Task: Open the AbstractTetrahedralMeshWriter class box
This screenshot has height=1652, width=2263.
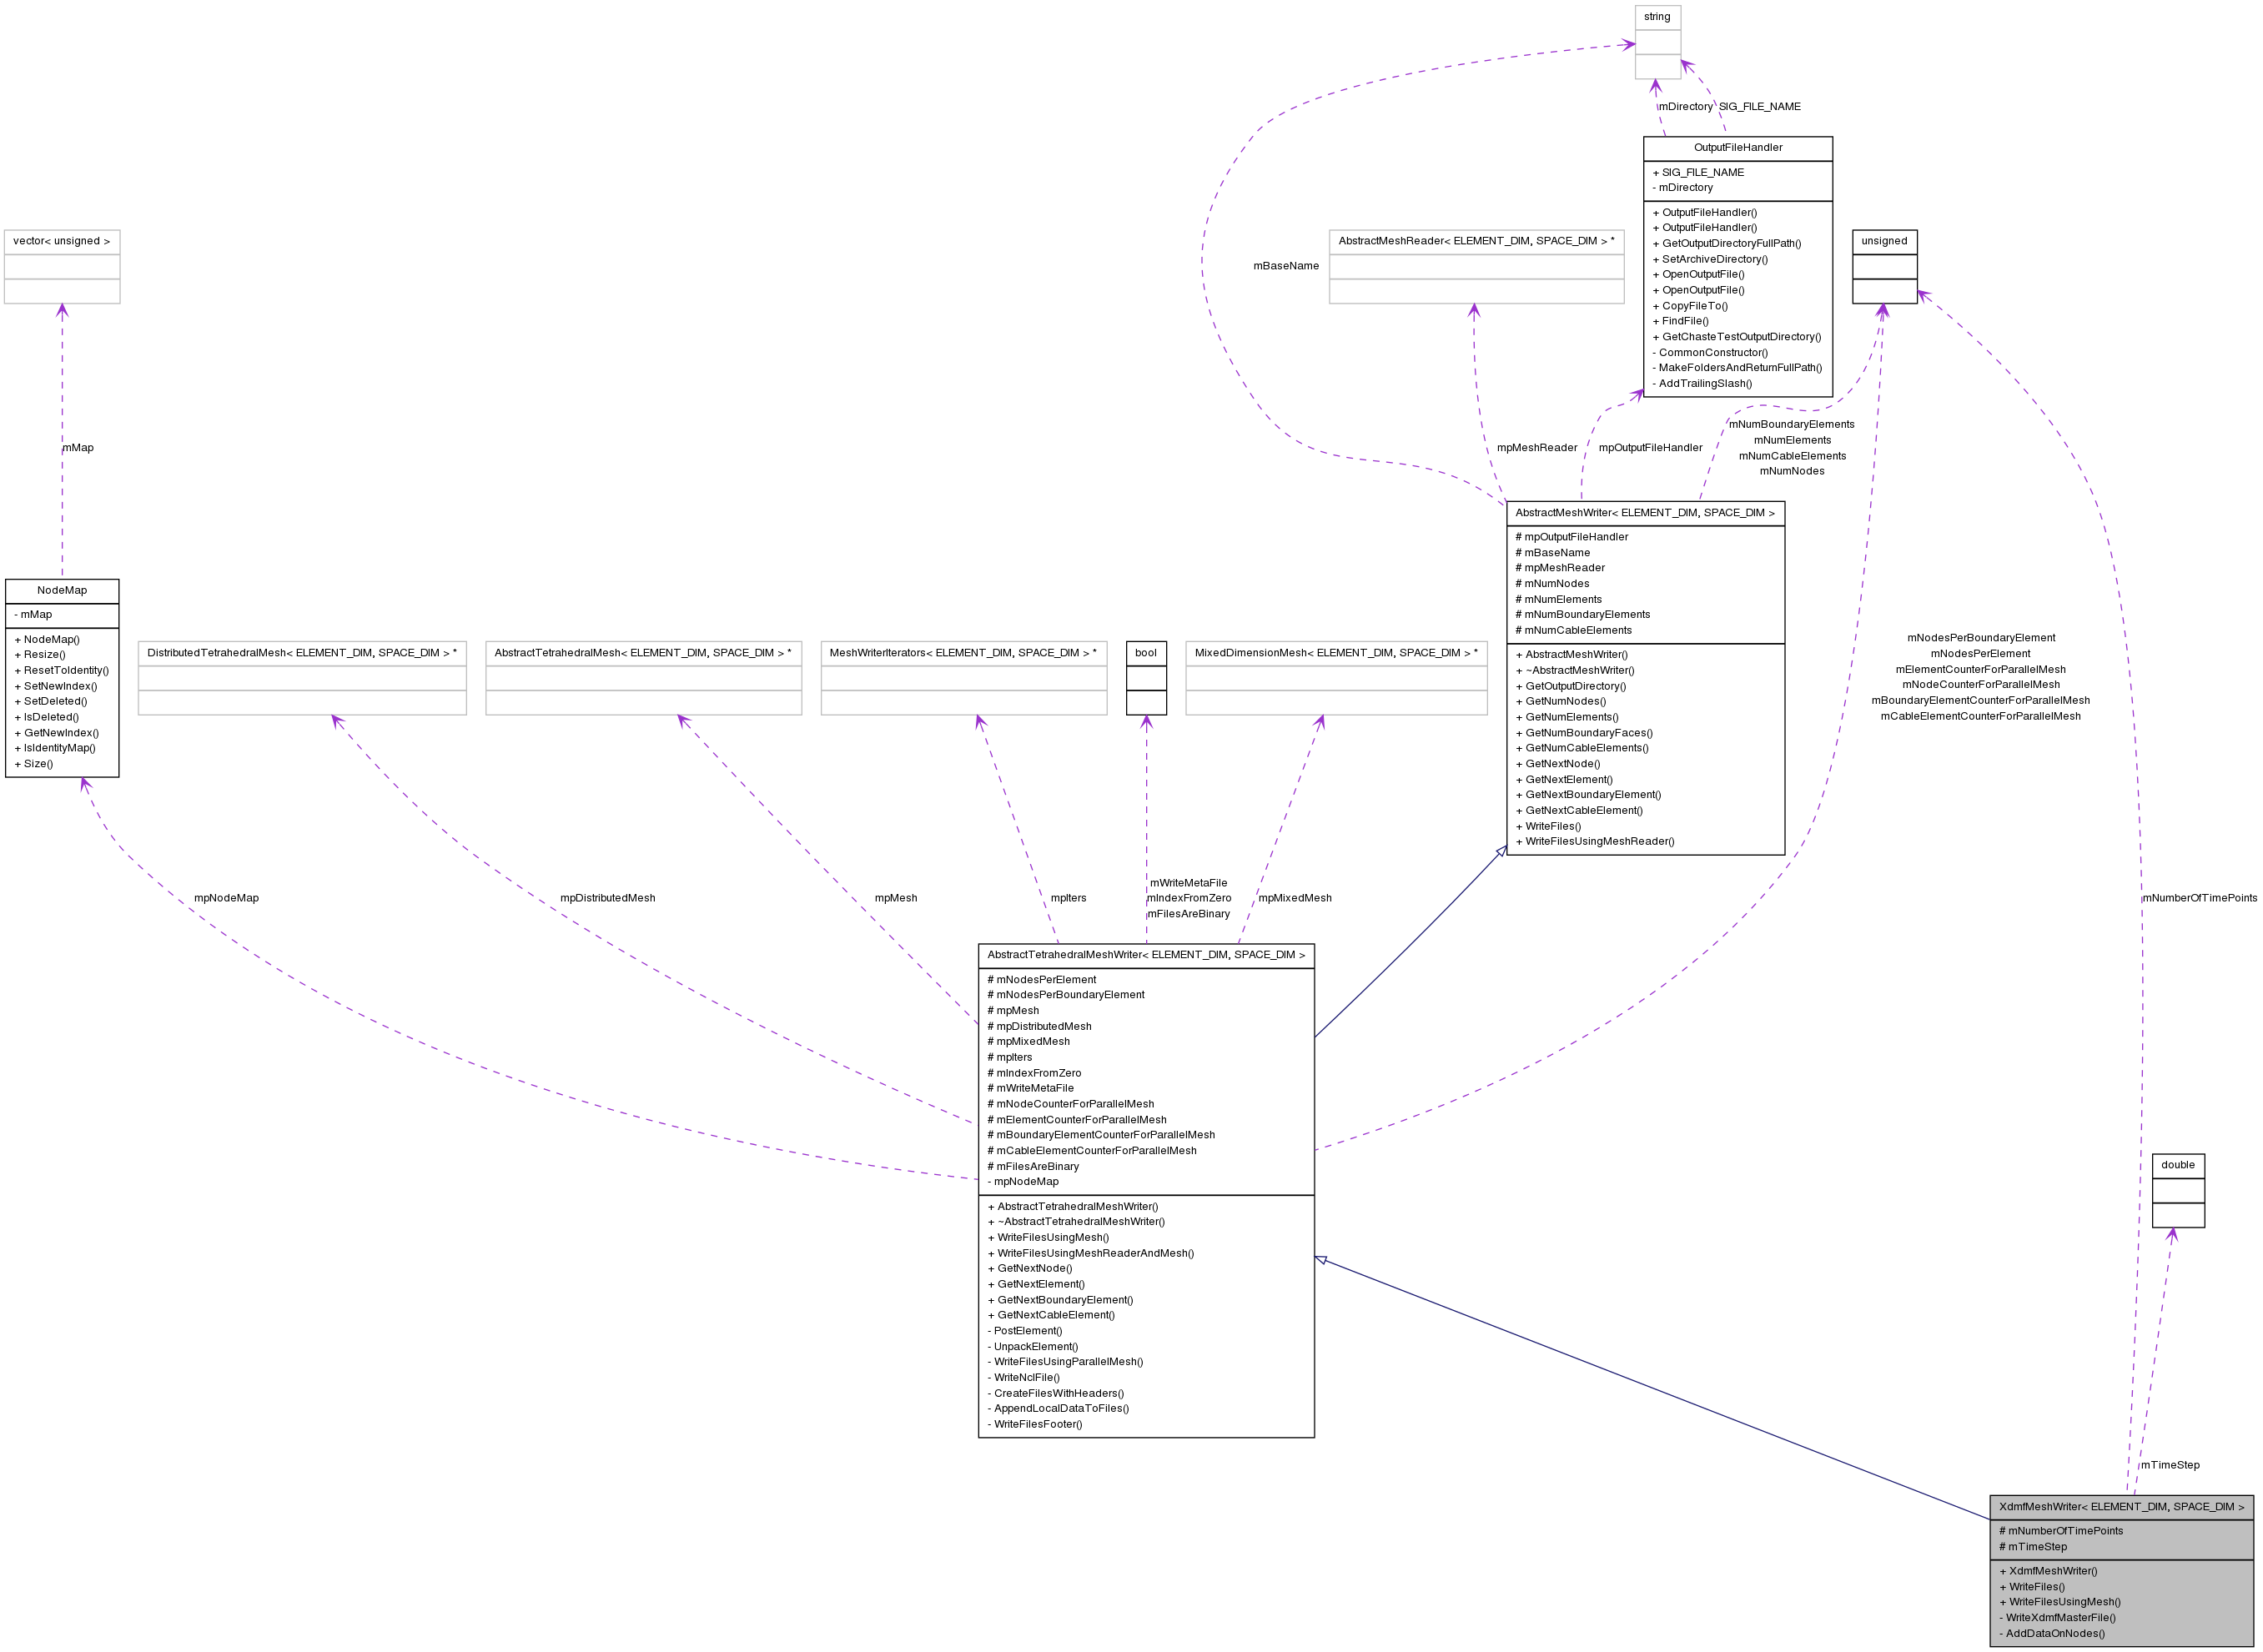Action: (x=1146, y=954)
